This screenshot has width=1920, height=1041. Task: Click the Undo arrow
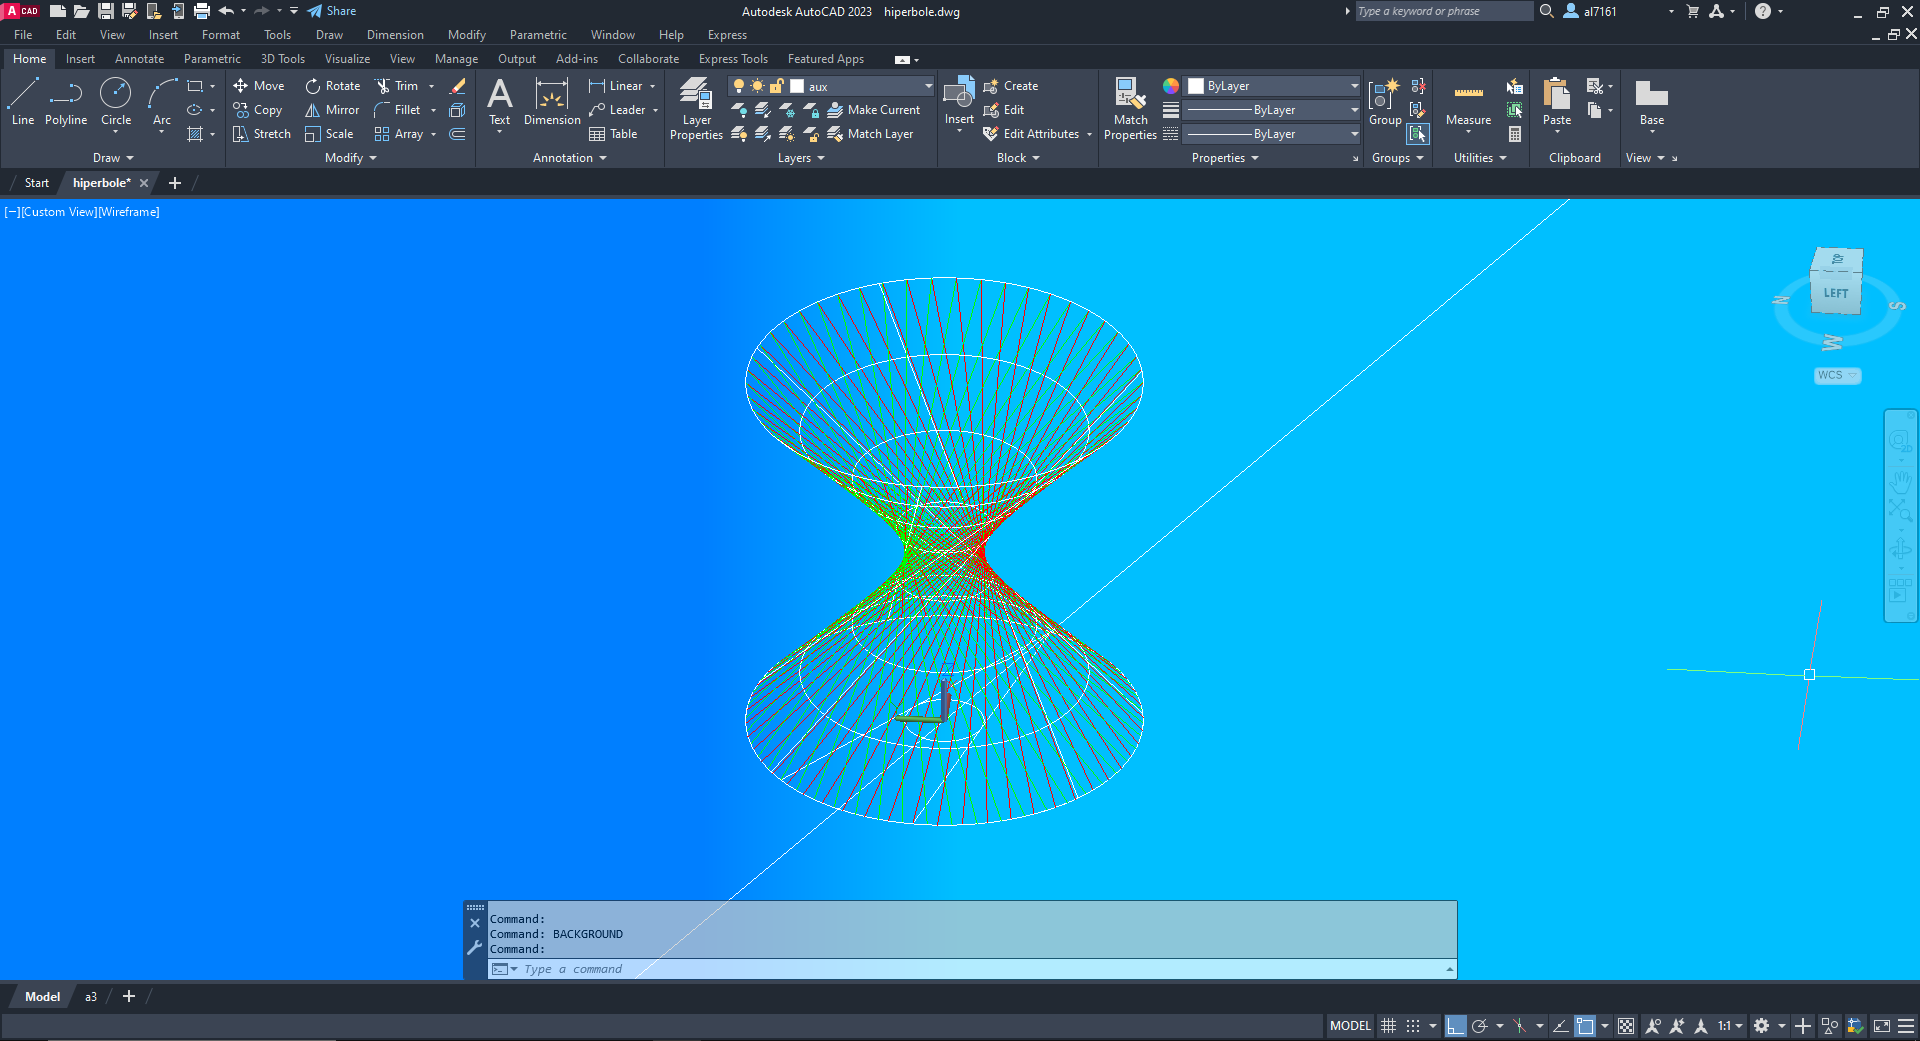[226, 11]
